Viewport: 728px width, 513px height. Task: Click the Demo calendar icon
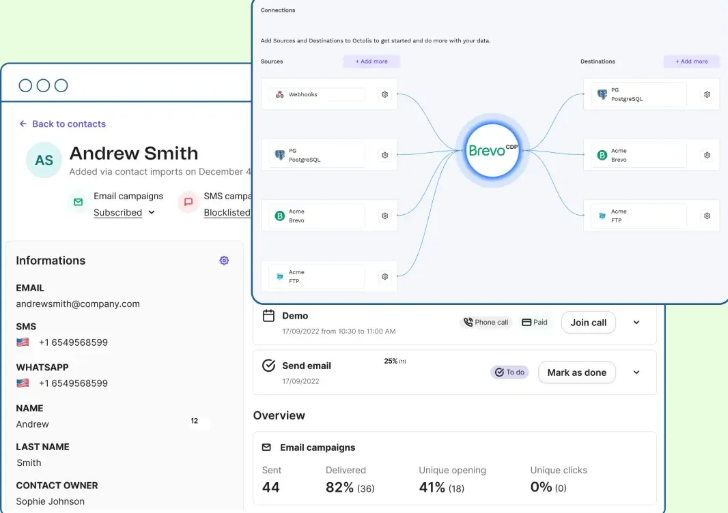click(x=268, y=316)
